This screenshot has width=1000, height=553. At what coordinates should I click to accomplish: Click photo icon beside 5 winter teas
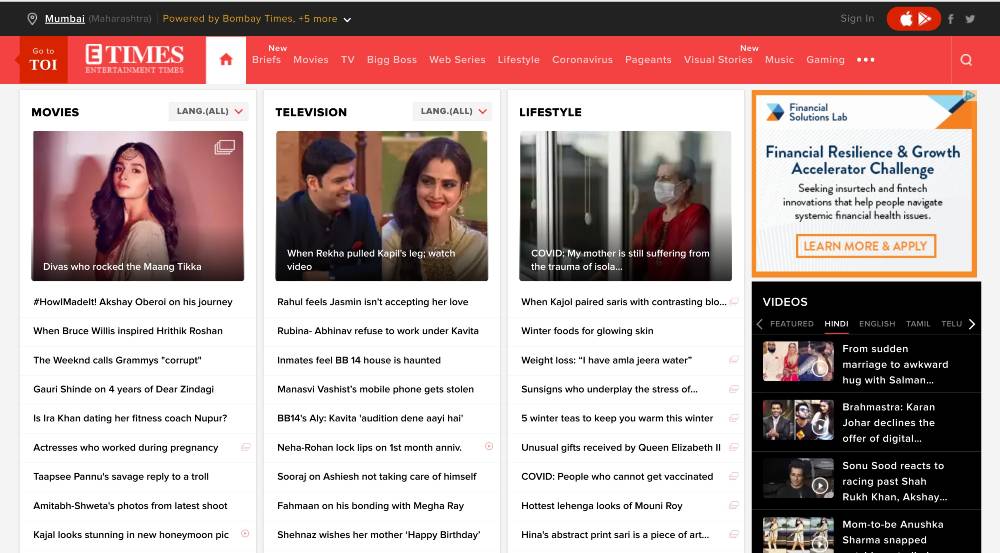(733, 418)
